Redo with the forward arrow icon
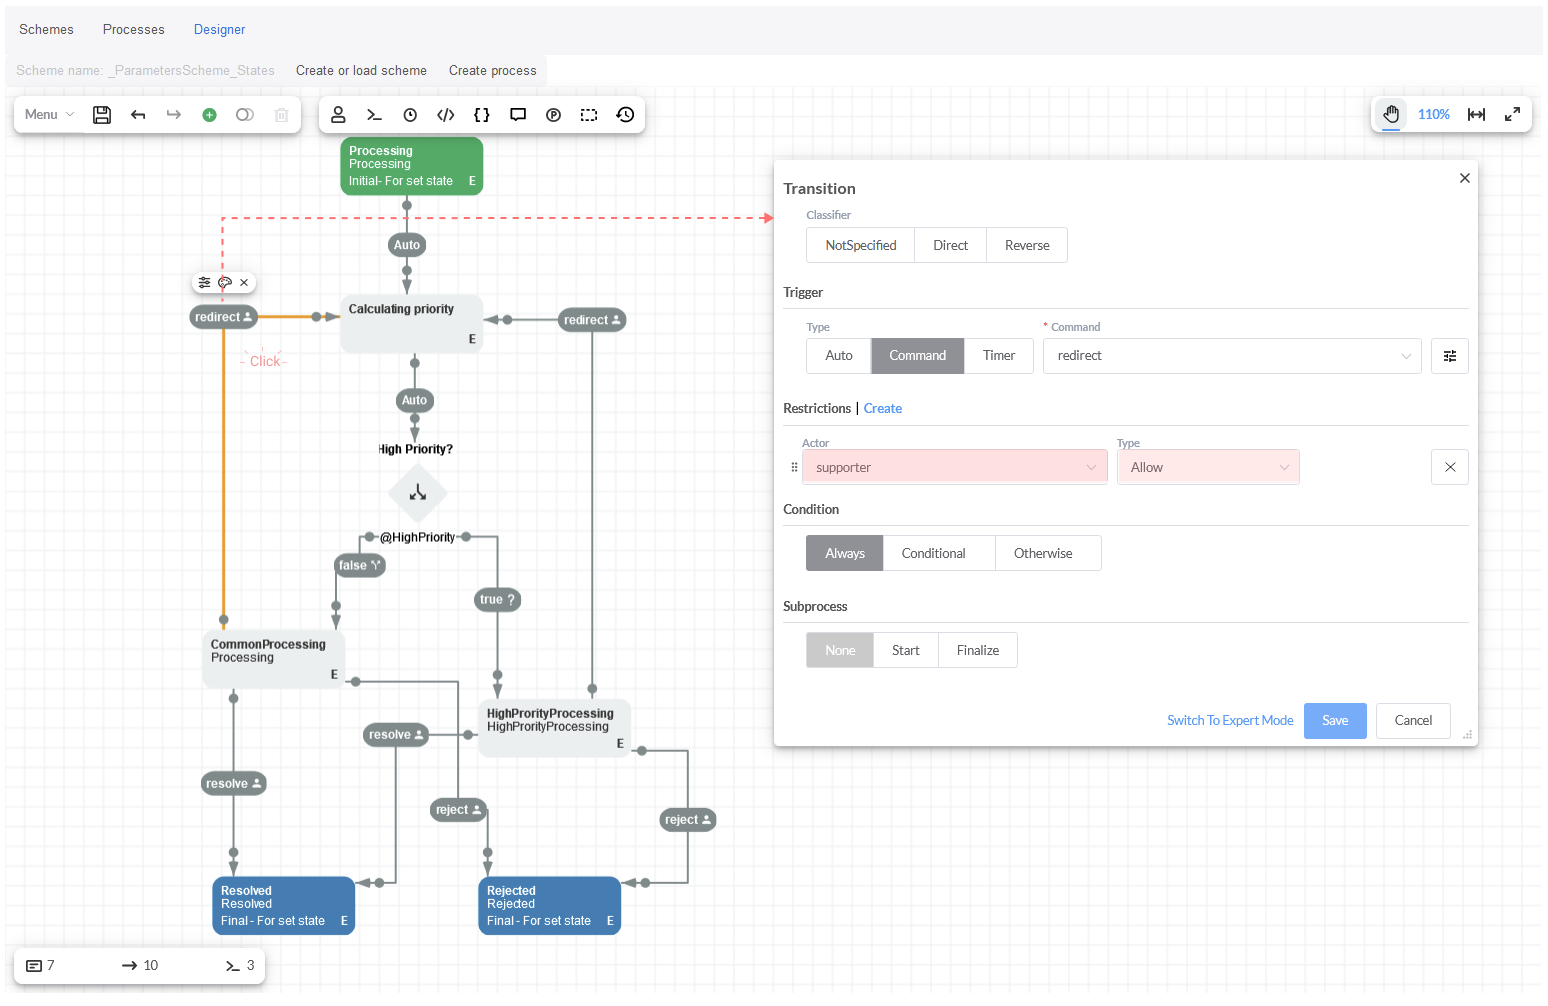Image resolution: width=1548 pixels, height=1006 pixels. point(174,115)
